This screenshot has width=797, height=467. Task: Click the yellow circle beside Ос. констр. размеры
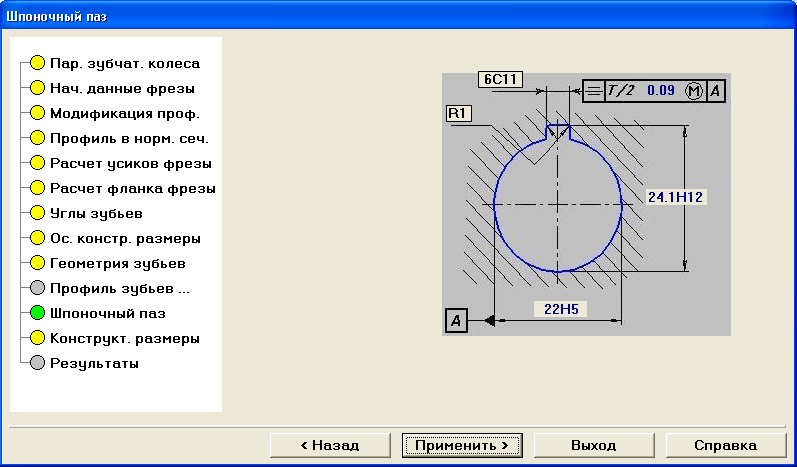point(37,238)
